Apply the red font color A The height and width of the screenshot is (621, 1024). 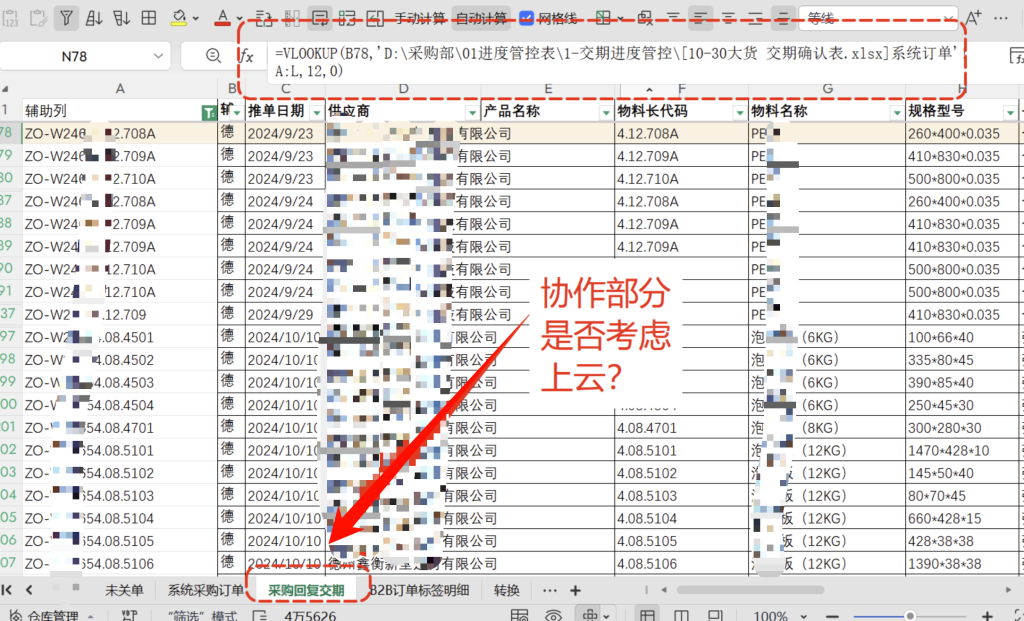[x=223, y=18]
